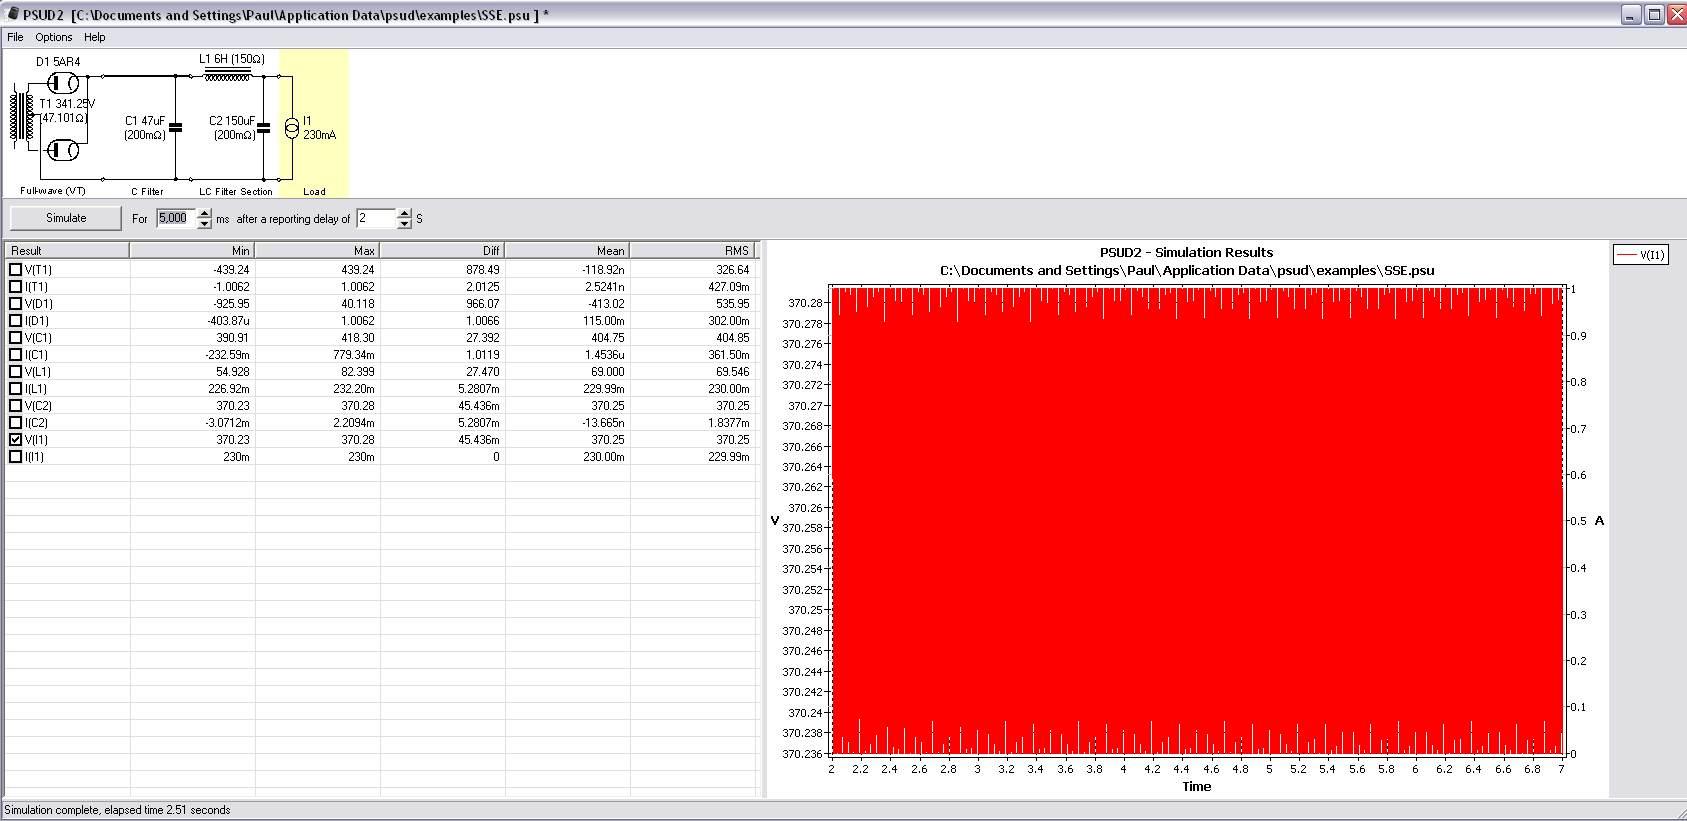Click the Load section label in schematic
1687x821 pixels.
tap(314, 192)
